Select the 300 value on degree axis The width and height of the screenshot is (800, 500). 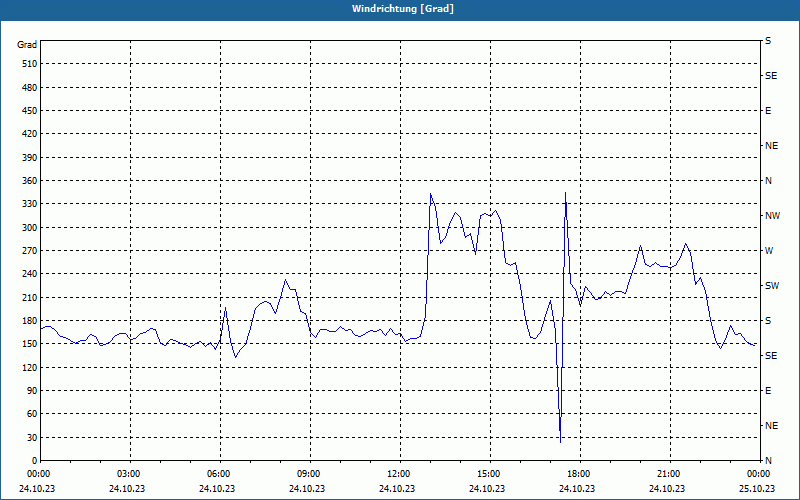coord(30,227)
